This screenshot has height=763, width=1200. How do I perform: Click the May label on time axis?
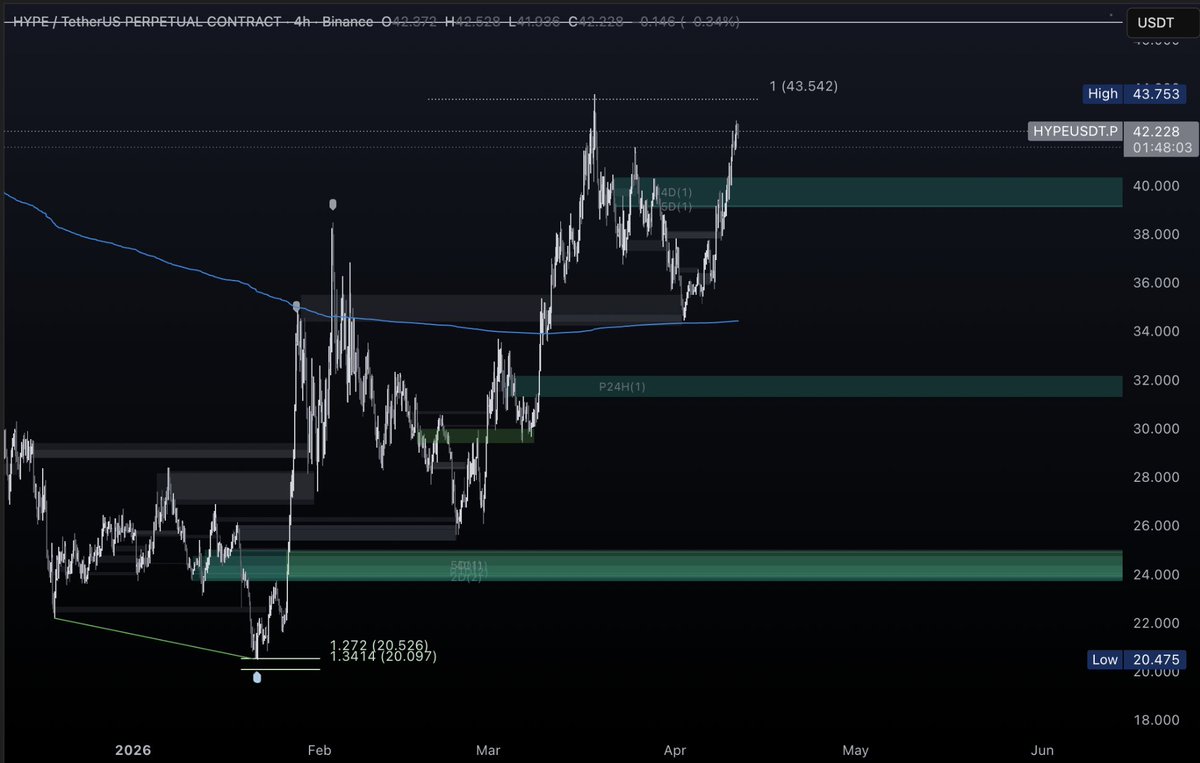855,749
